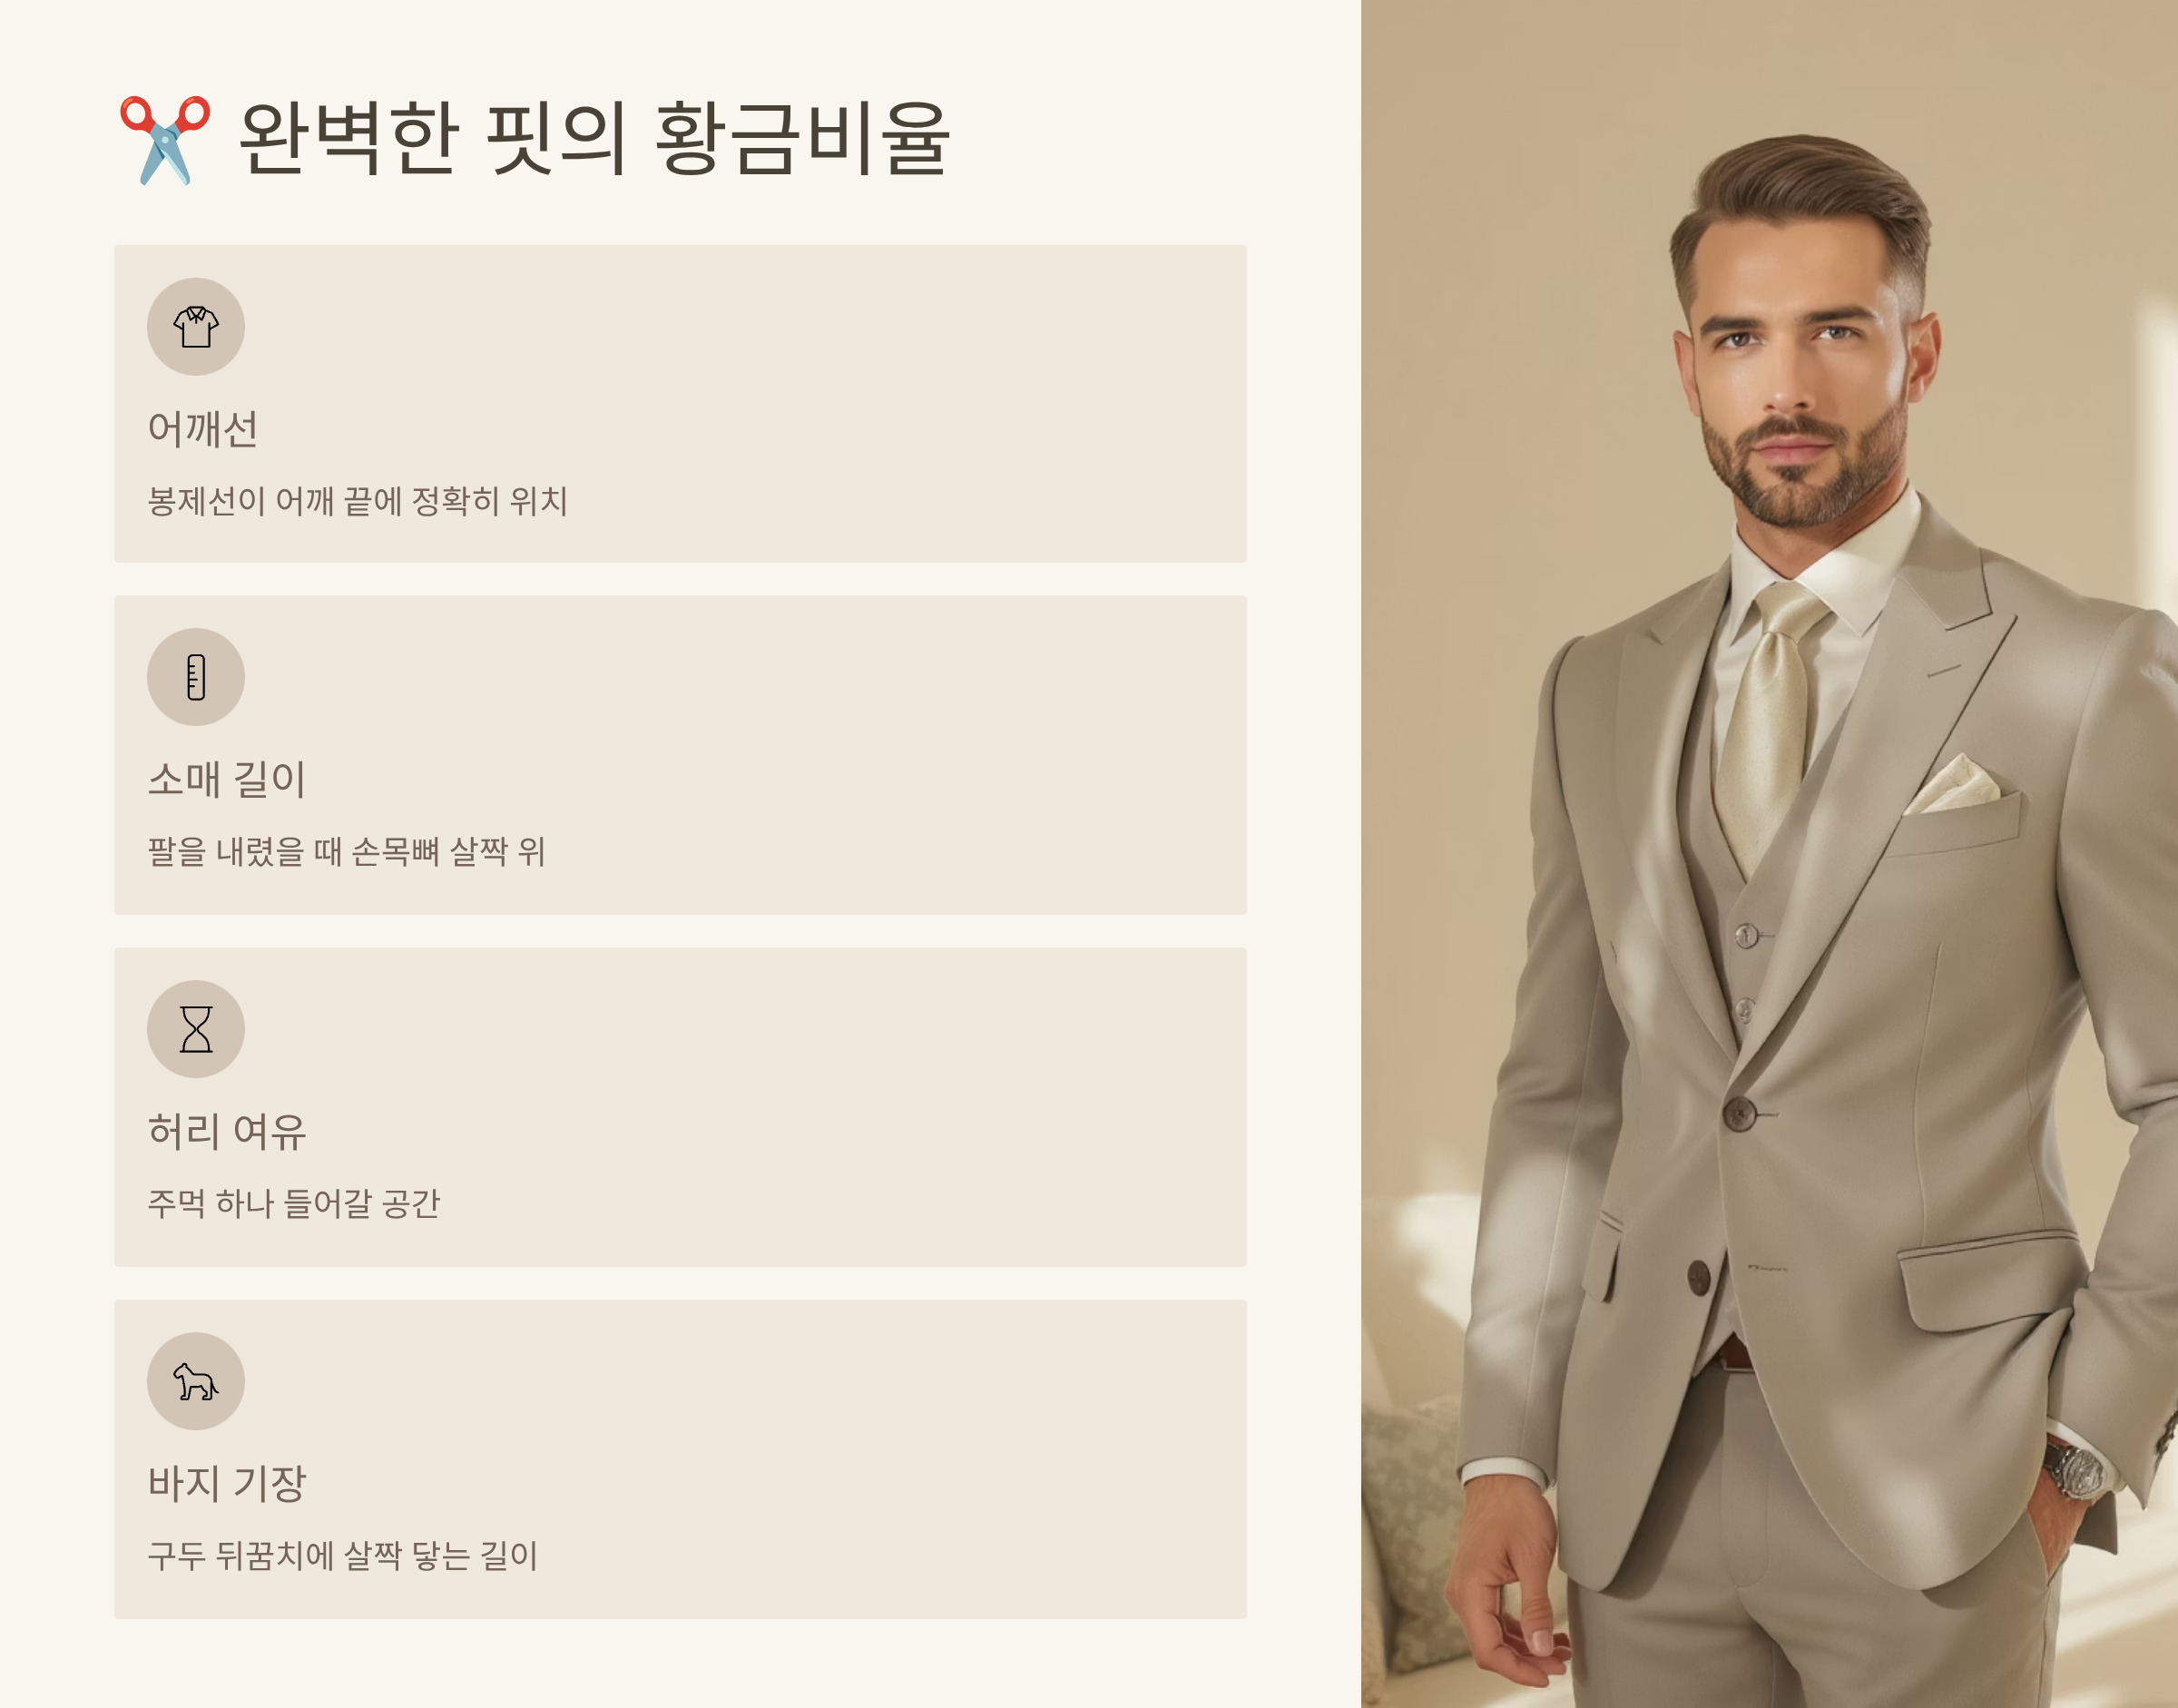
Task: Click the ruler icon above 소매 길이
Action: [196, 677]
